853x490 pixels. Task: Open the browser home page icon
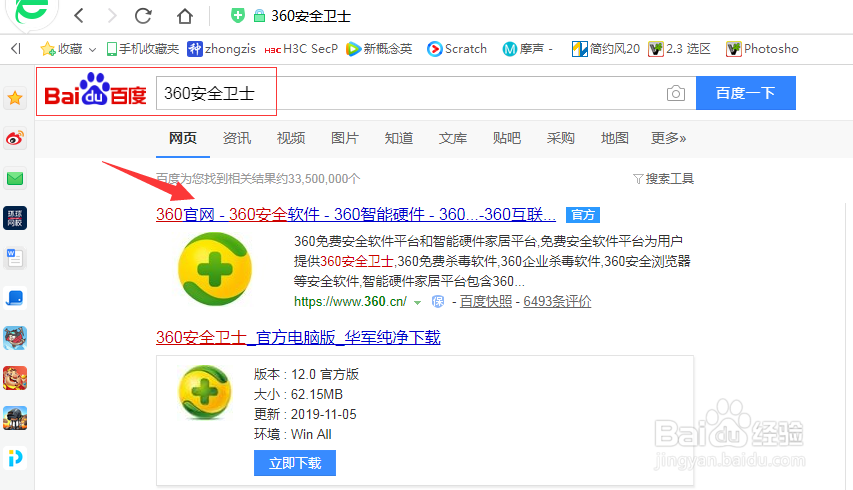point(184,16)
